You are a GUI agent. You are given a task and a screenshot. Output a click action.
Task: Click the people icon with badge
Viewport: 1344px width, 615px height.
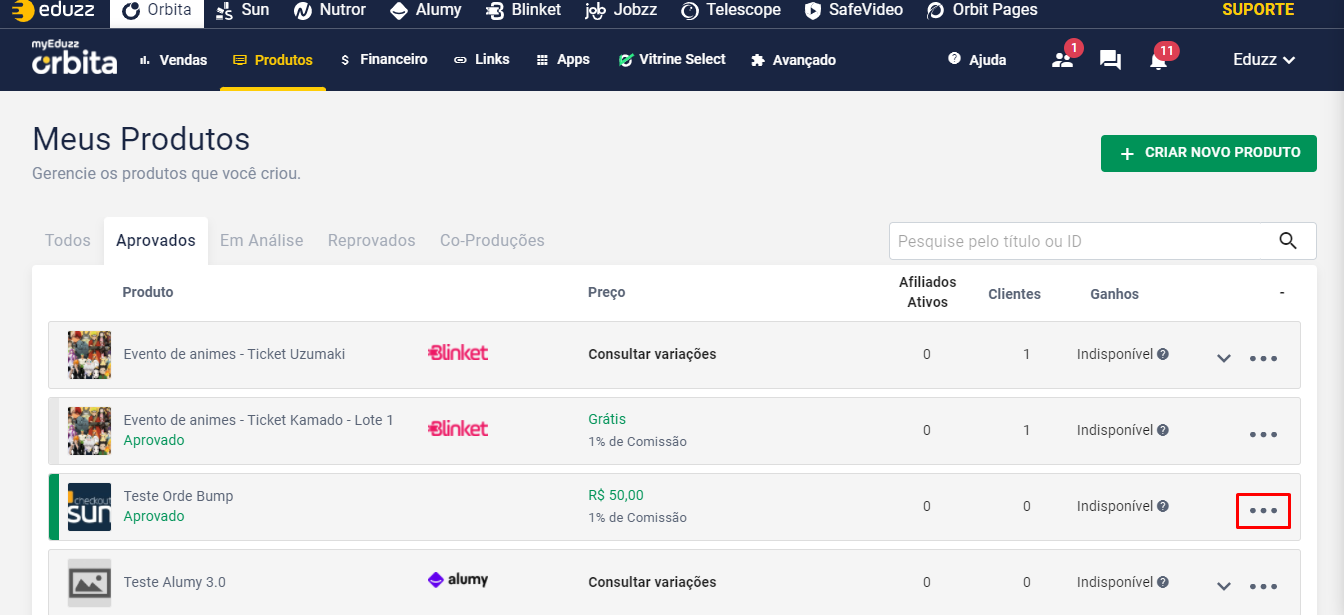click(1062, 60)
